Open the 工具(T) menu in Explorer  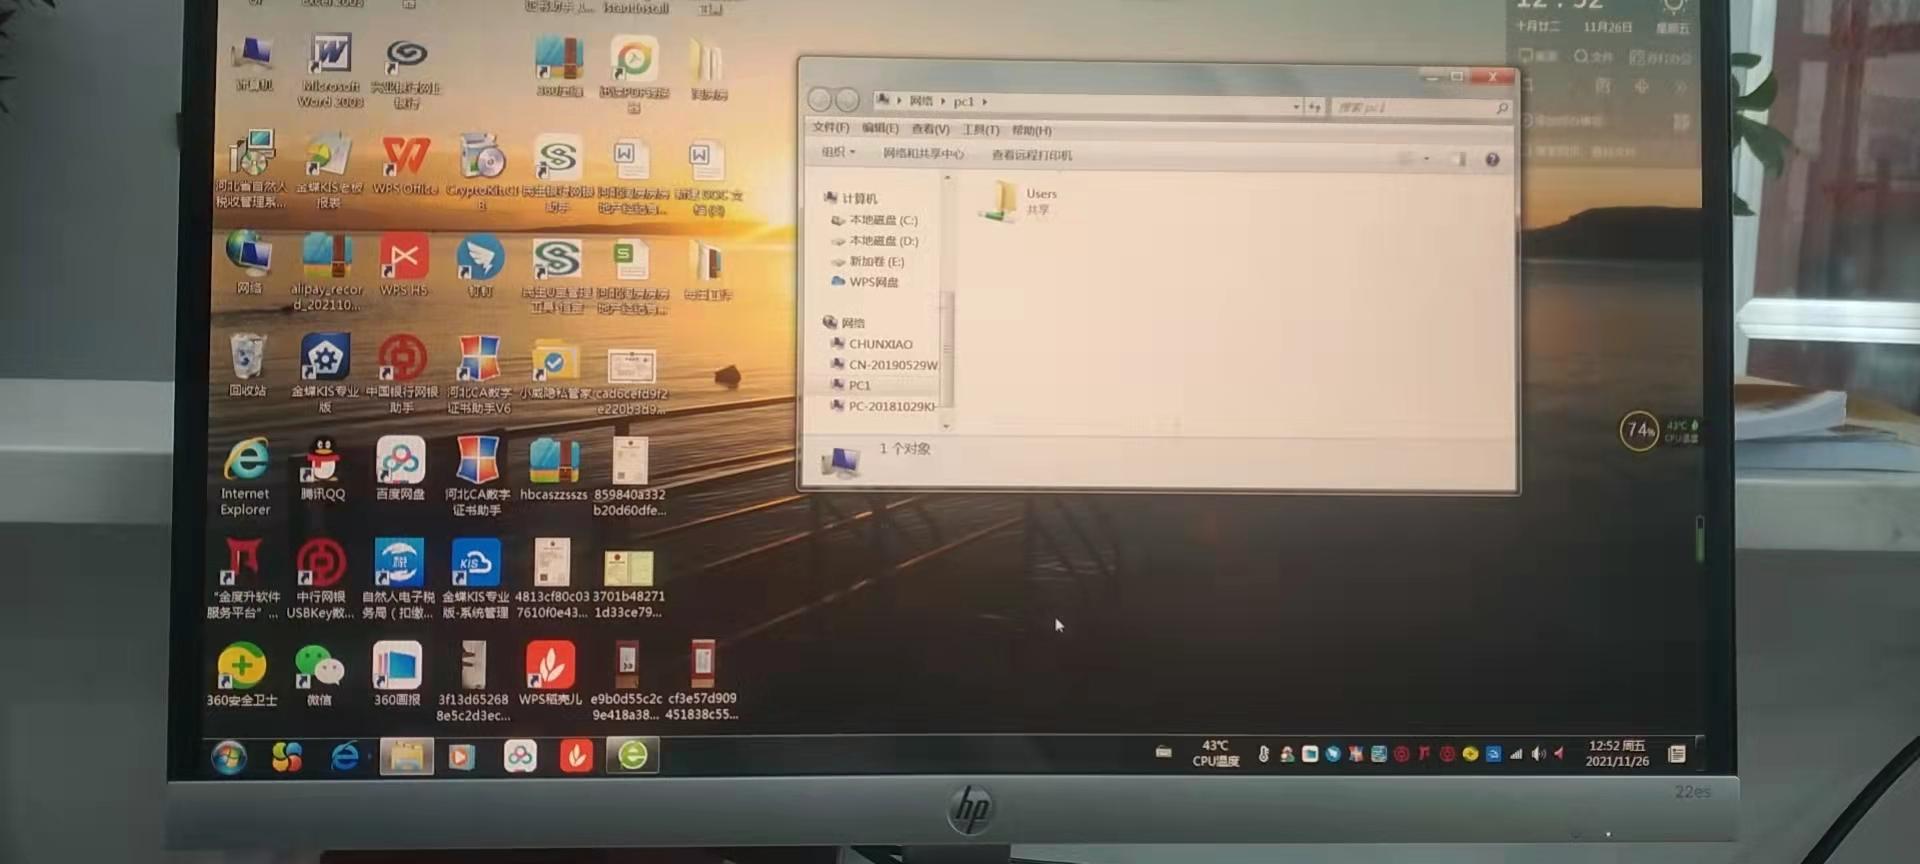980,130
